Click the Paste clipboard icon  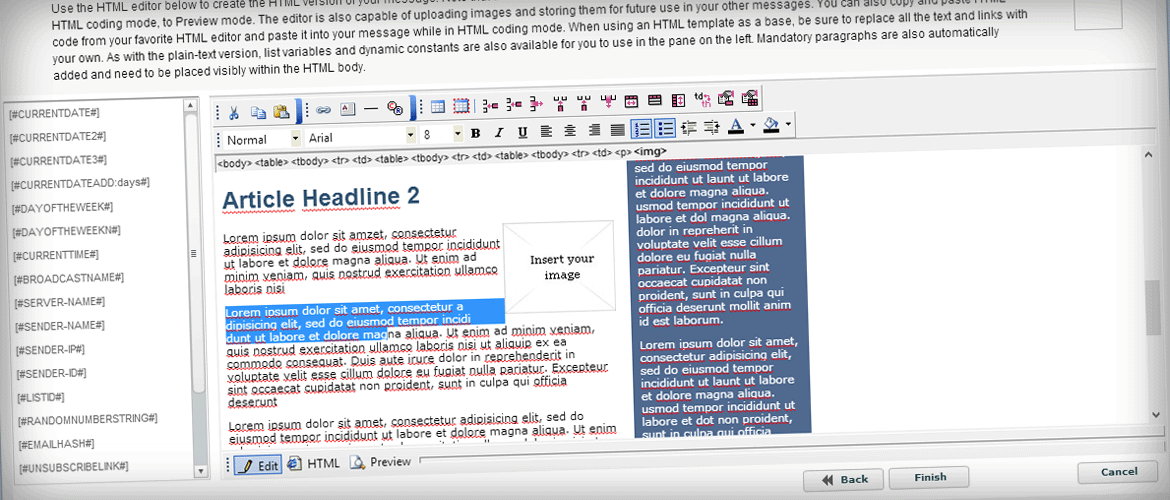click(x=281, y=110)
